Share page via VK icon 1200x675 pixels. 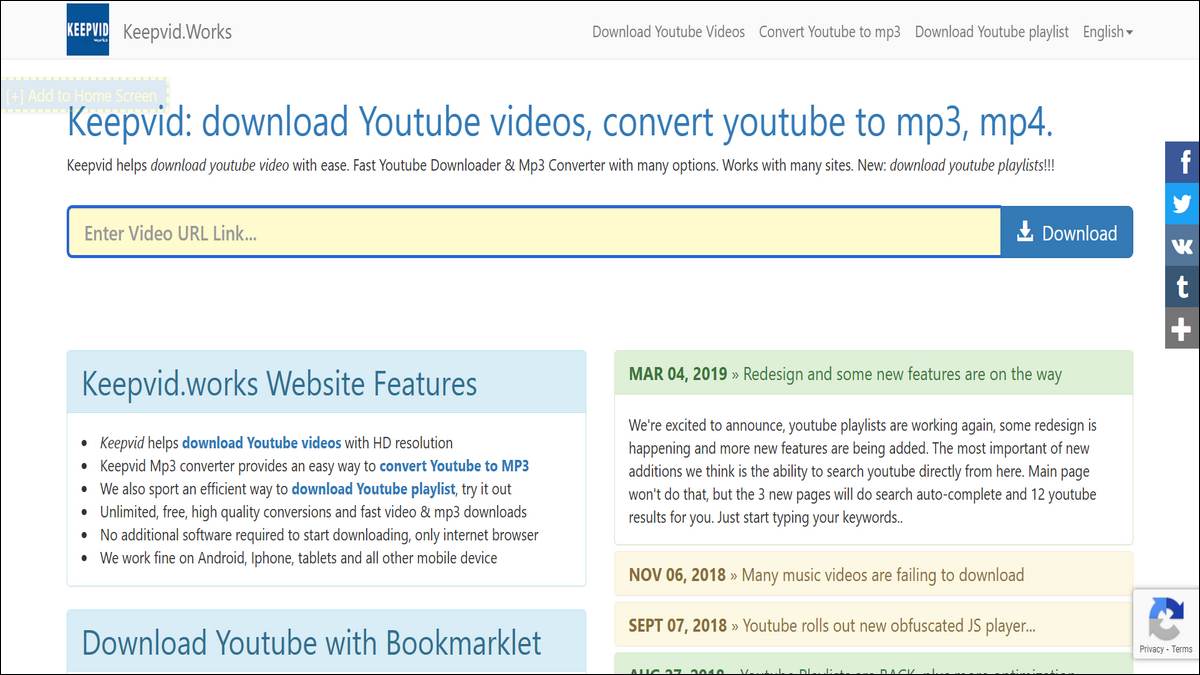point(1182,245)
